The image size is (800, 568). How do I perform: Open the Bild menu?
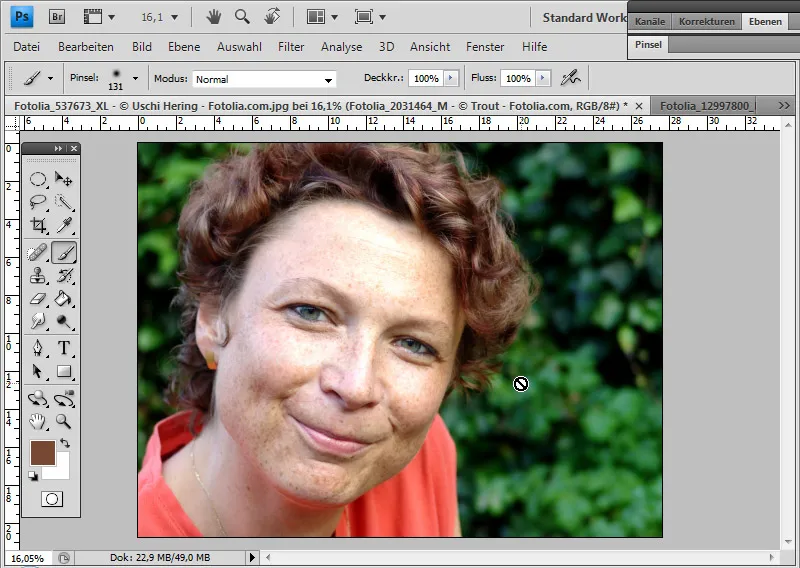tap(142, 47)
